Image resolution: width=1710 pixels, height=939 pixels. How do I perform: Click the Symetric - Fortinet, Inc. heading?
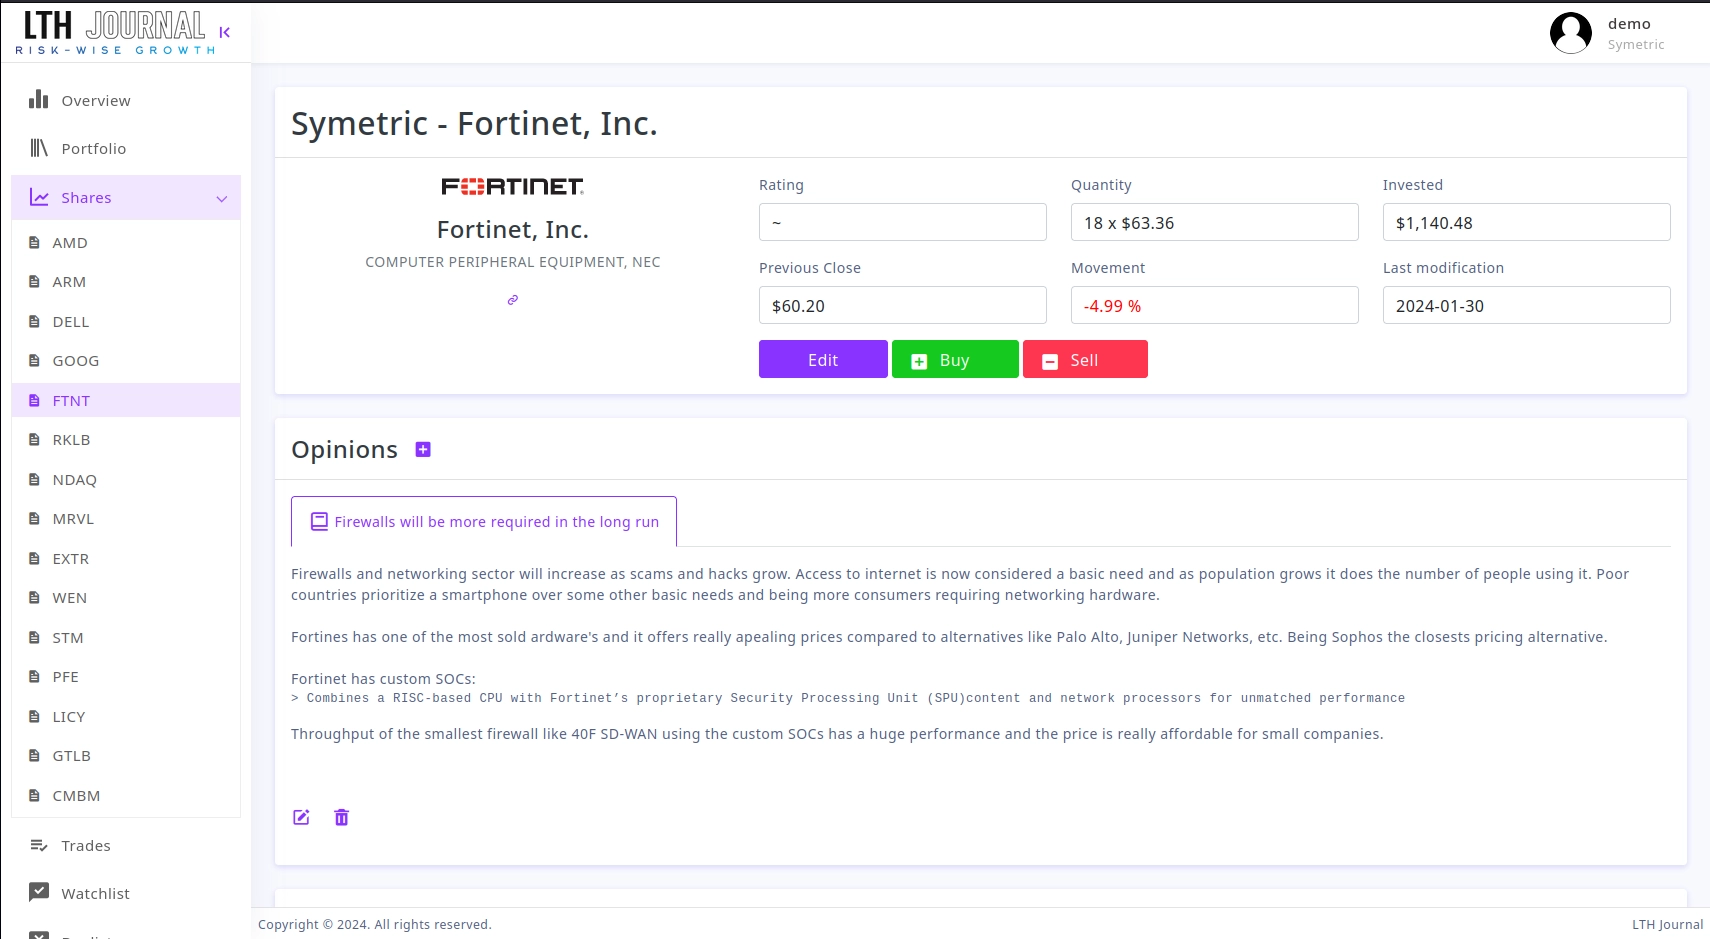click(x=474, y=123)
